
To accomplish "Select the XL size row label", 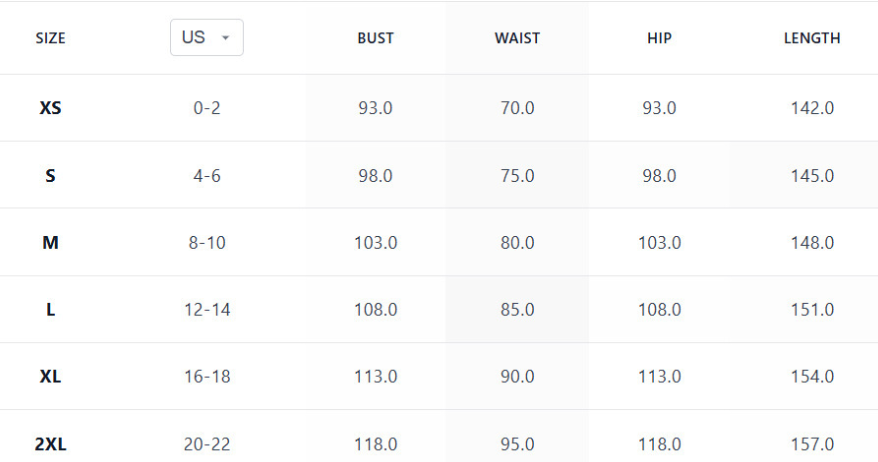I will tap(50, 377).
